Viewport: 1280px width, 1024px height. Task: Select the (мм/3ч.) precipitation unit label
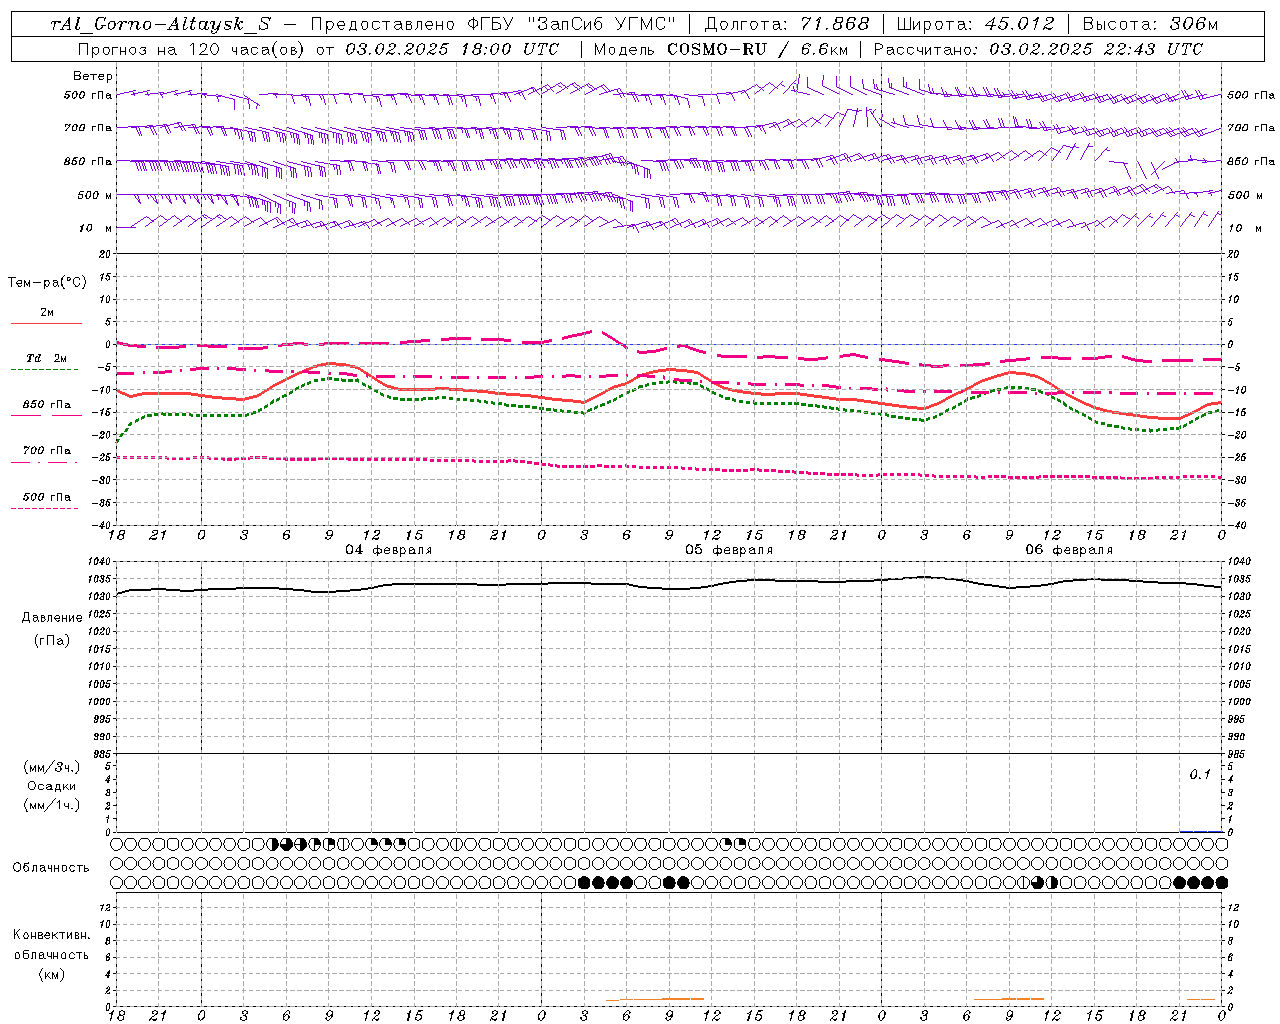[x=52, y=767]
